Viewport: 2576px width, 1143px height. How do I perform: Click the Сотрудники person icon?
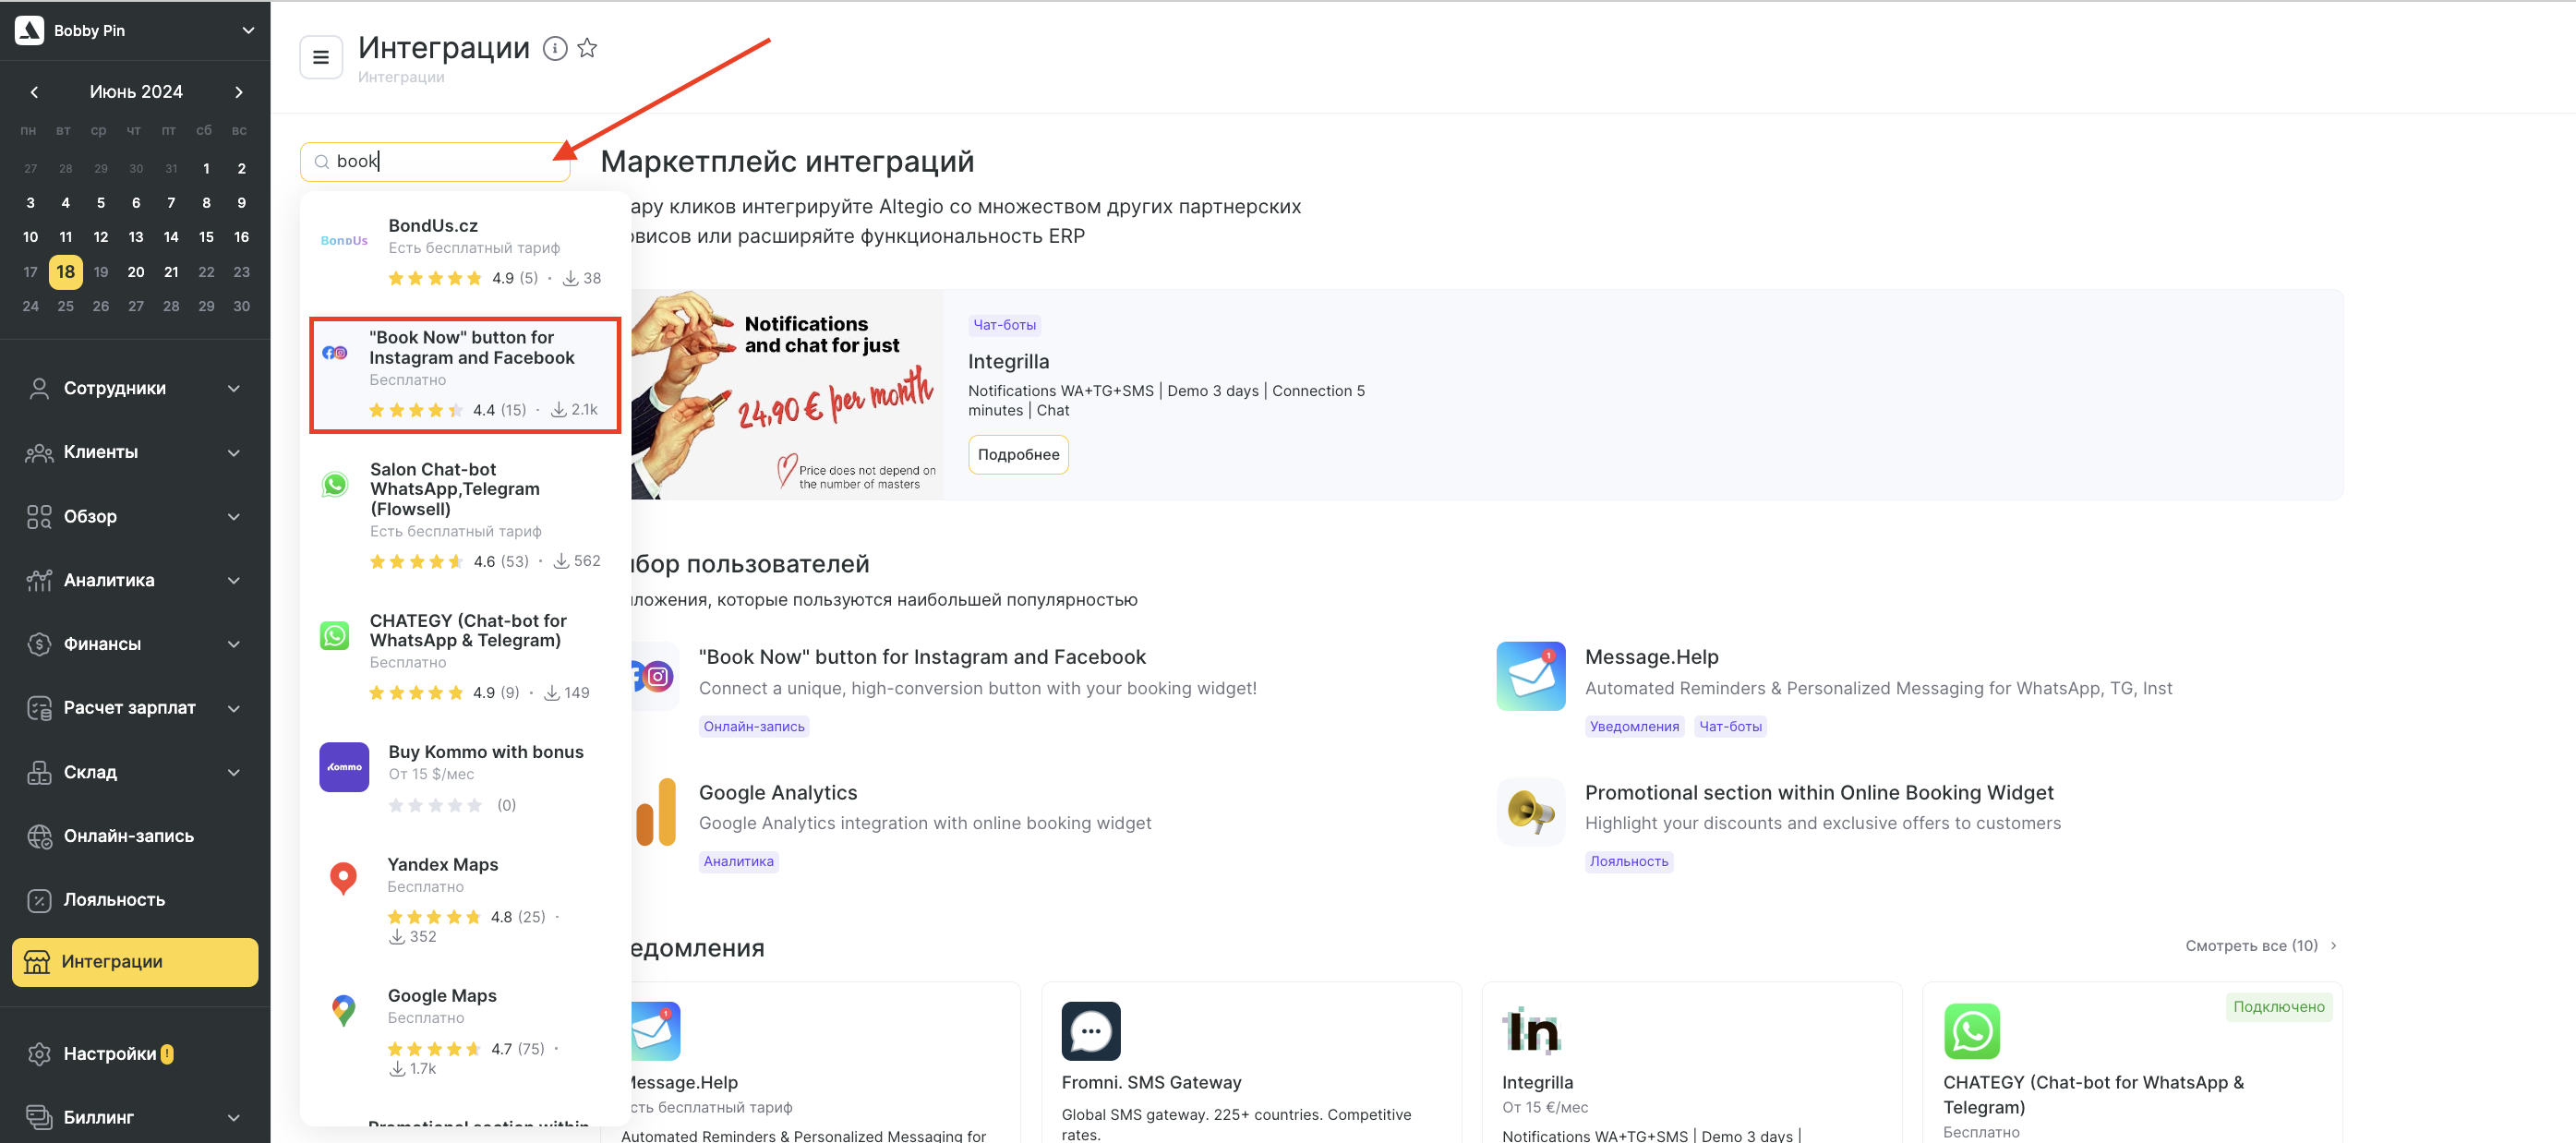[39, 388]
